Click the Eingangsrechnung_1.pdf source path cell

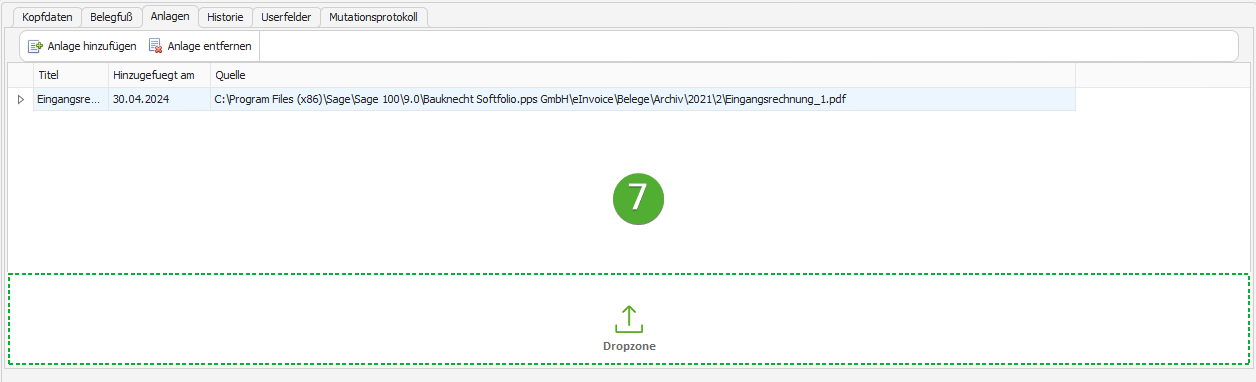tap(643, 99)
